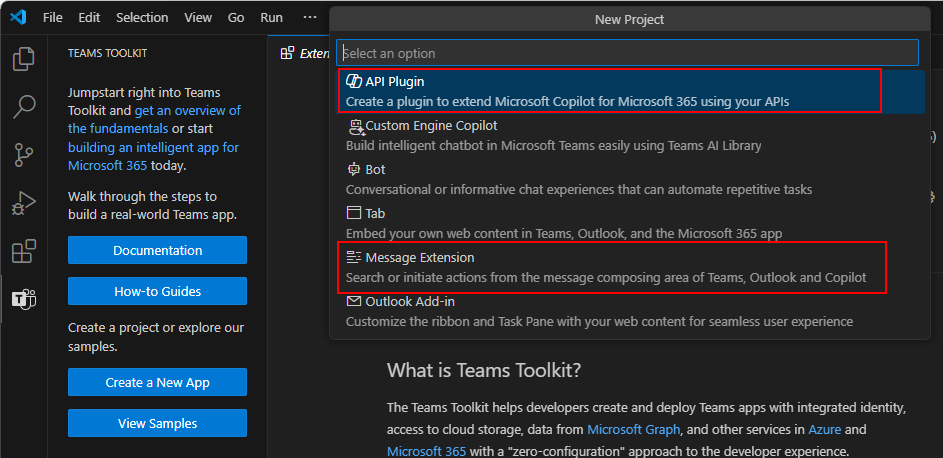Expand the overflow menu with three dots
Image resolution: width=943 pixels, height=458 pixels.
point(310,18)
